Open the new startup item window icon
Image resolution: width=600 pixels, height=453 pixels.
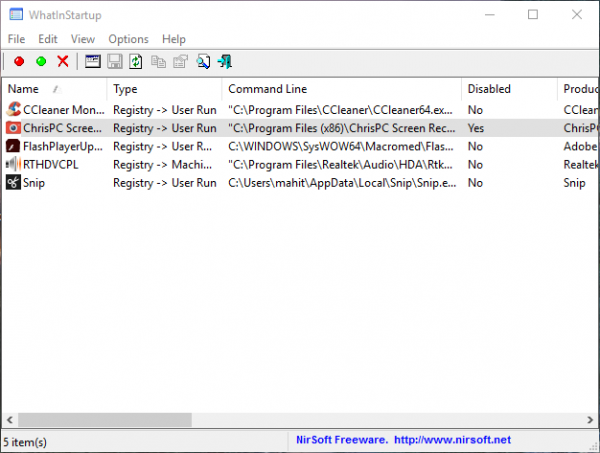93,61
